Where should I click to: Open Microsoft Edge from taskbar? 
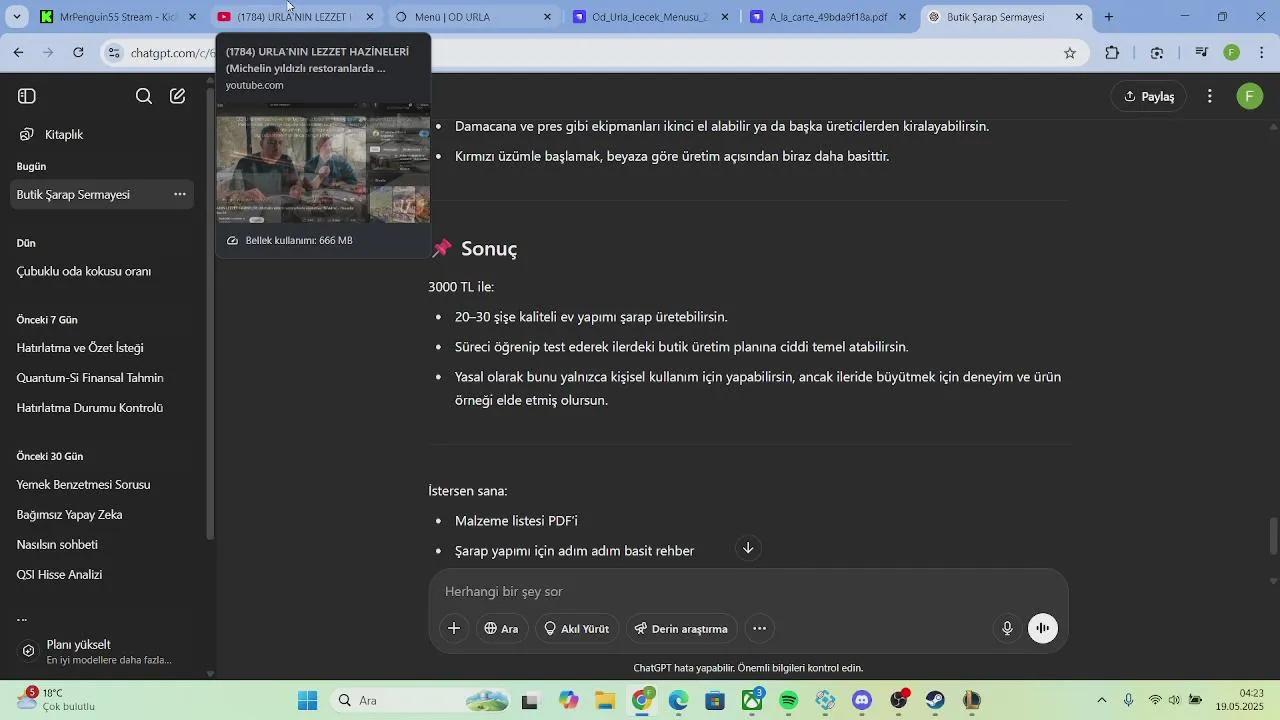click(678, 701)
